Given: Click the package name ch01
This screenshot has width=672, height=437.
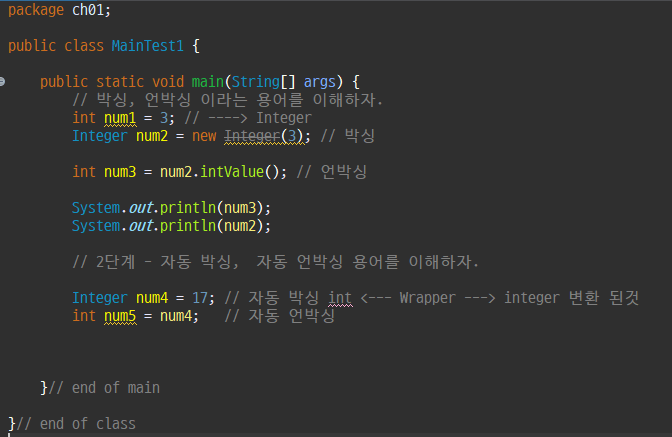Looking at the screenshot, I should point(88,10).
